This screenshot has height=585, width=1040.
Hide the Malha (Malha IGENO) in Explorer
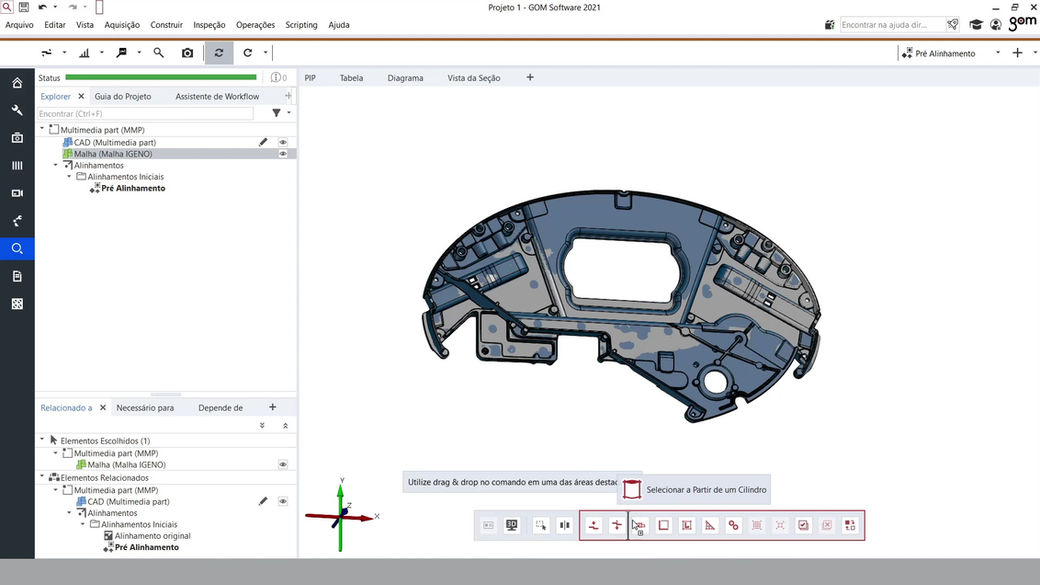coord(283,154)
